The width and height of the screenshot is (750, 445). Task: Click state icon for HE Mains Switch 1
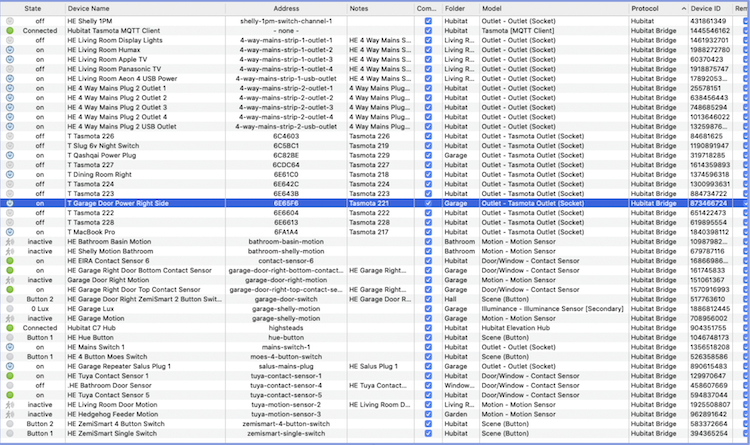(x=10, y=347)
